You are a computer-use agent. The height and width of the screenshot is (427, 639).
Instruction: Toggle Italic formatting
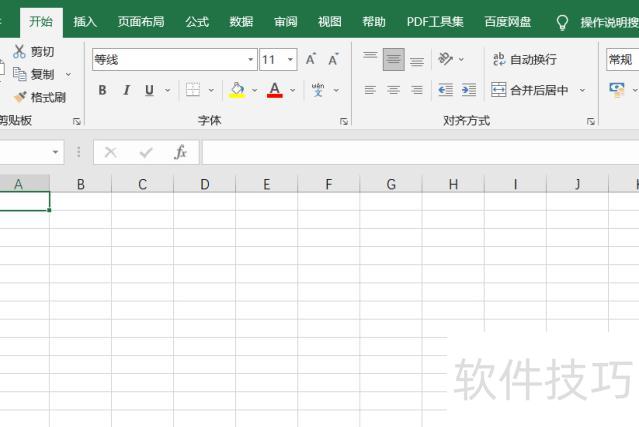coord(126,90)
